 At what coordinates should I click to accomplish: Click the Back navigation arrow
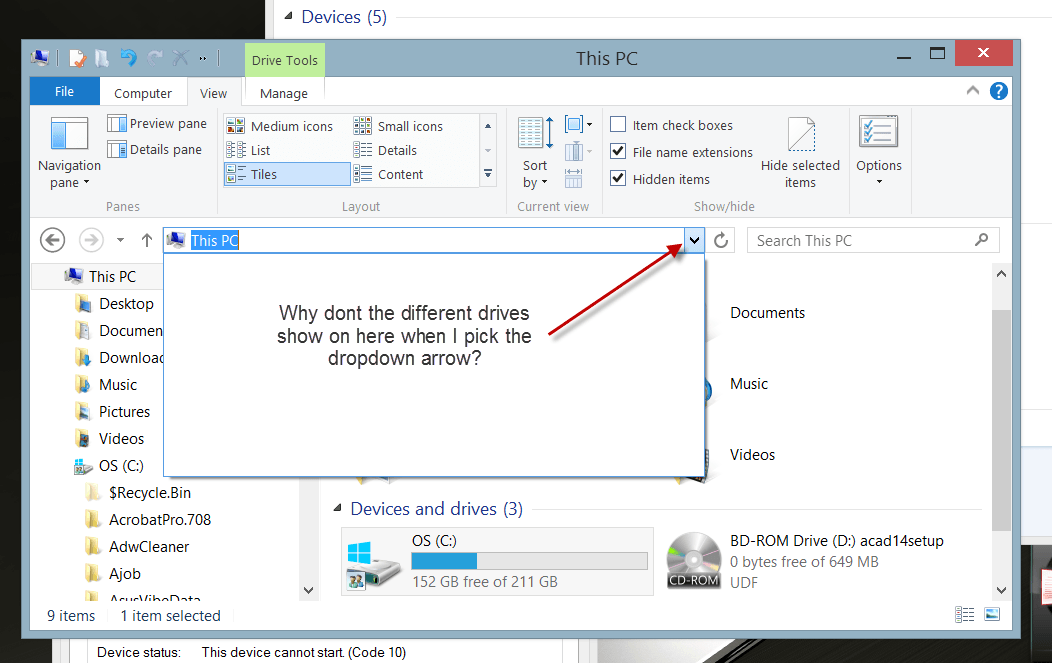tap(53, 240)
